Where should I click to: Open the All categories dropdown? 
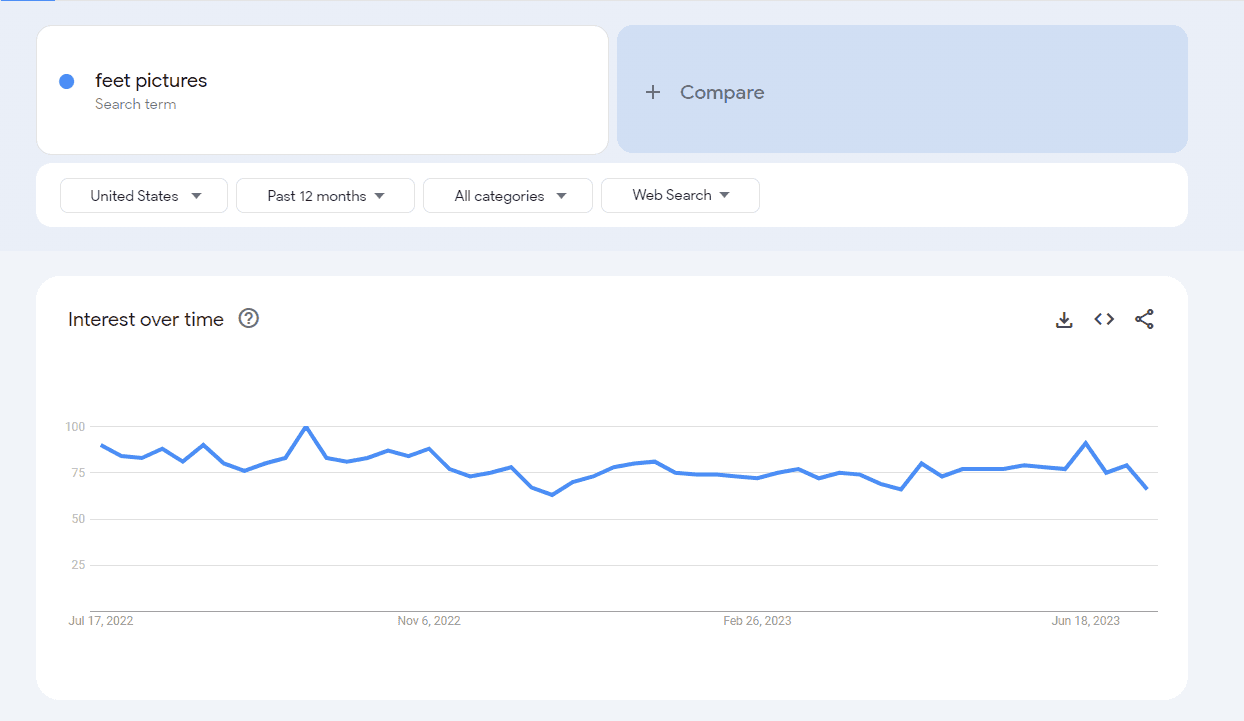pyautogui.click(x=508, y=196)
